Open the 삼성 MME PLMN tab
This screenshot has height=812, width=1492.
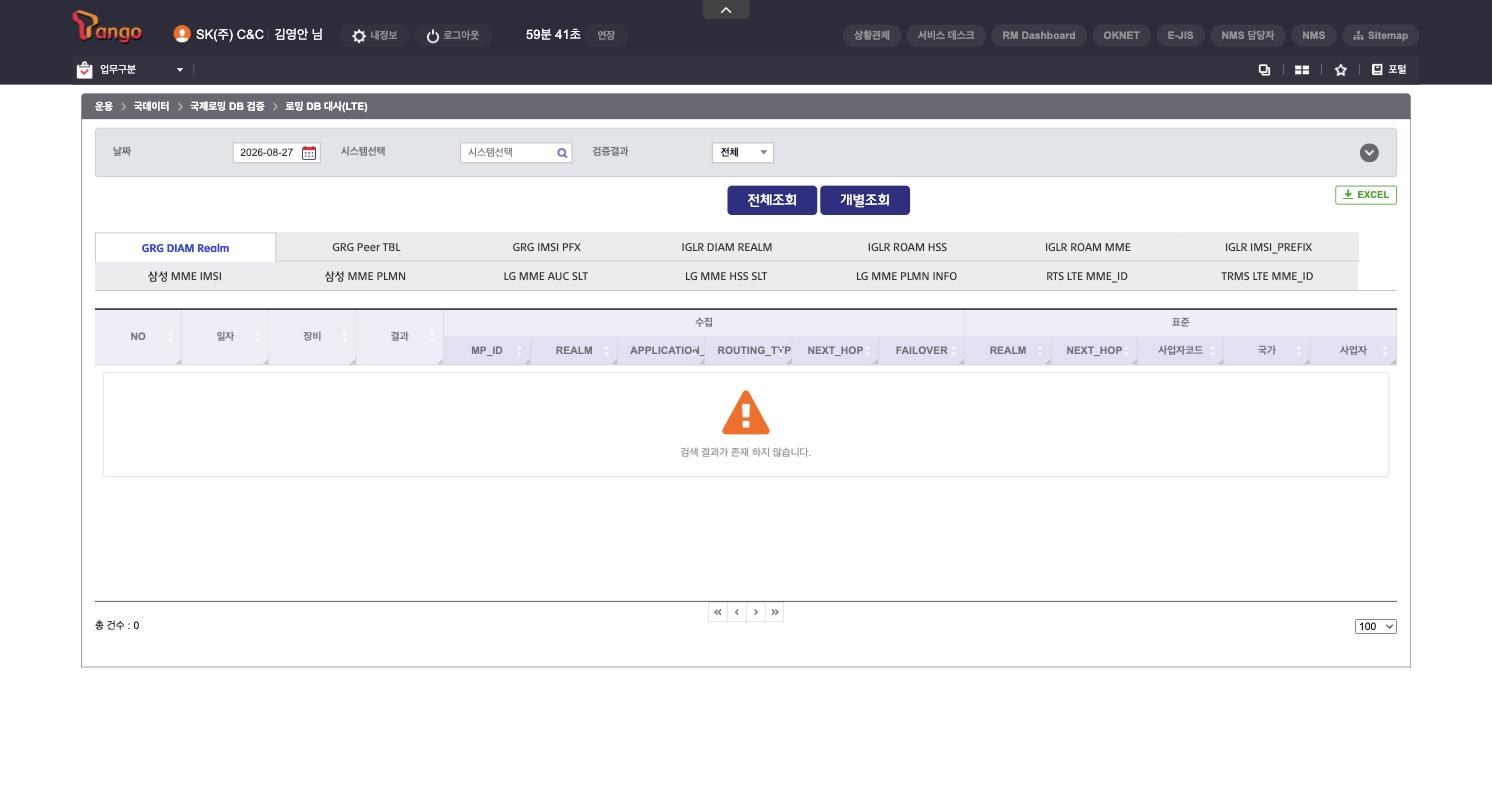click(365, 276)
